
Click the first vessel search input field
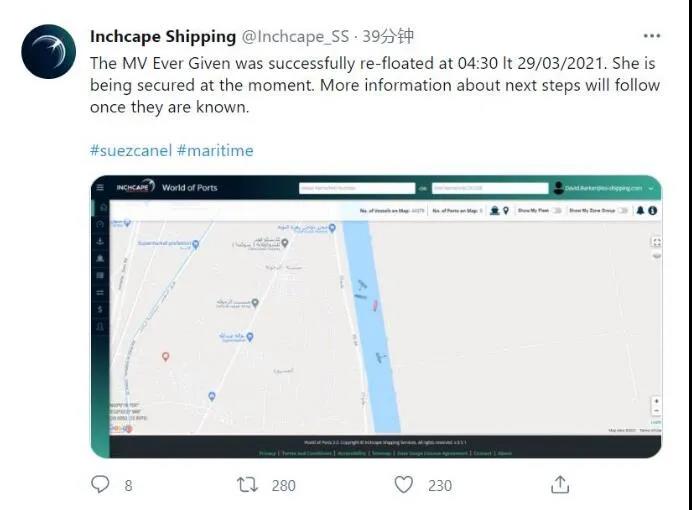click(357, 188)
